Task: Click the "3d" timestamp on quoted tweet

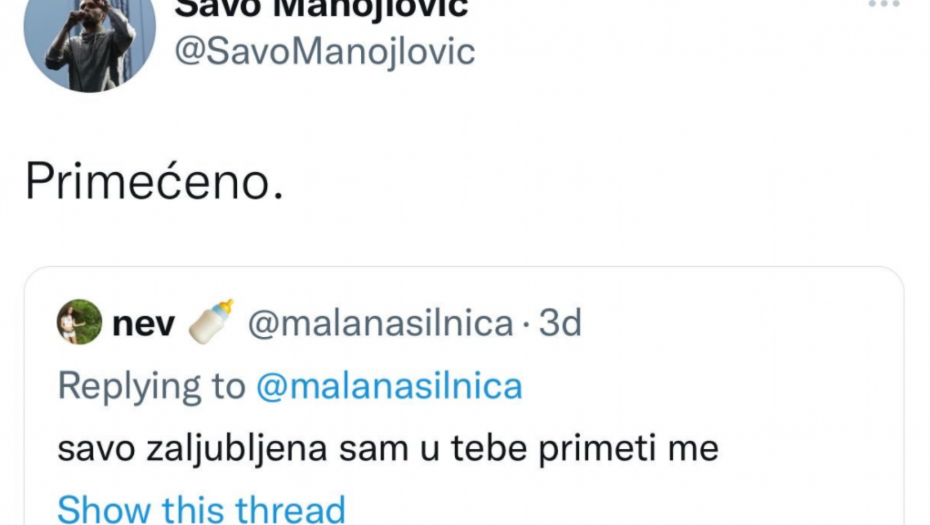Action: pyautogui.click(x=560, y=324)
